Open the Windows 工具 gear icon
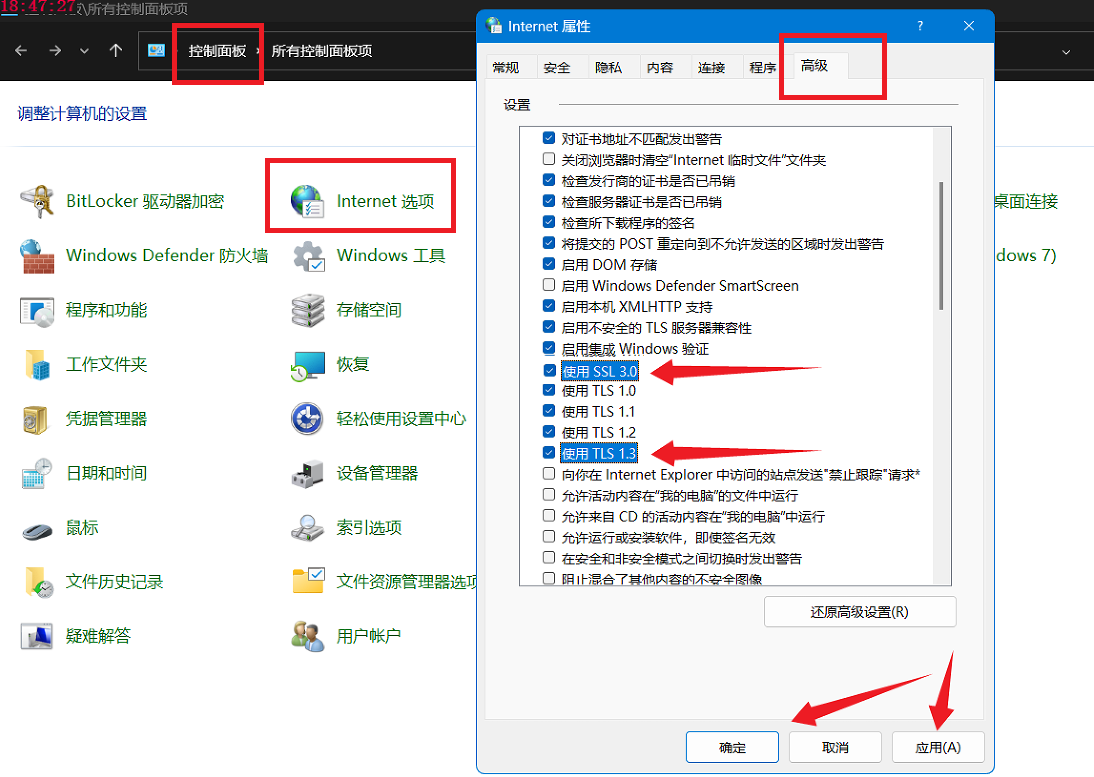This screenshot has height=777, width=1094. 308,256
